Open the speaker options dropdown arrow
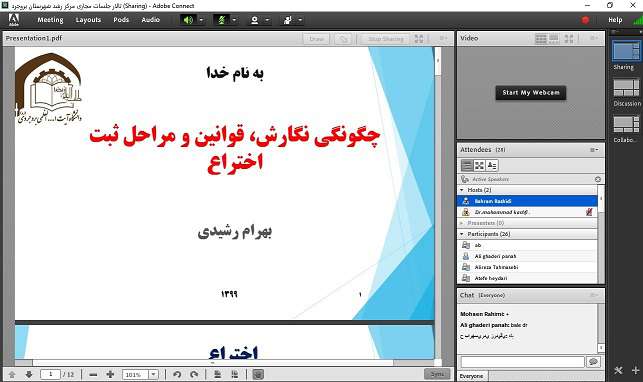Image resolution: width=643 pixels, height=382 pixels. tap(201, 20)
